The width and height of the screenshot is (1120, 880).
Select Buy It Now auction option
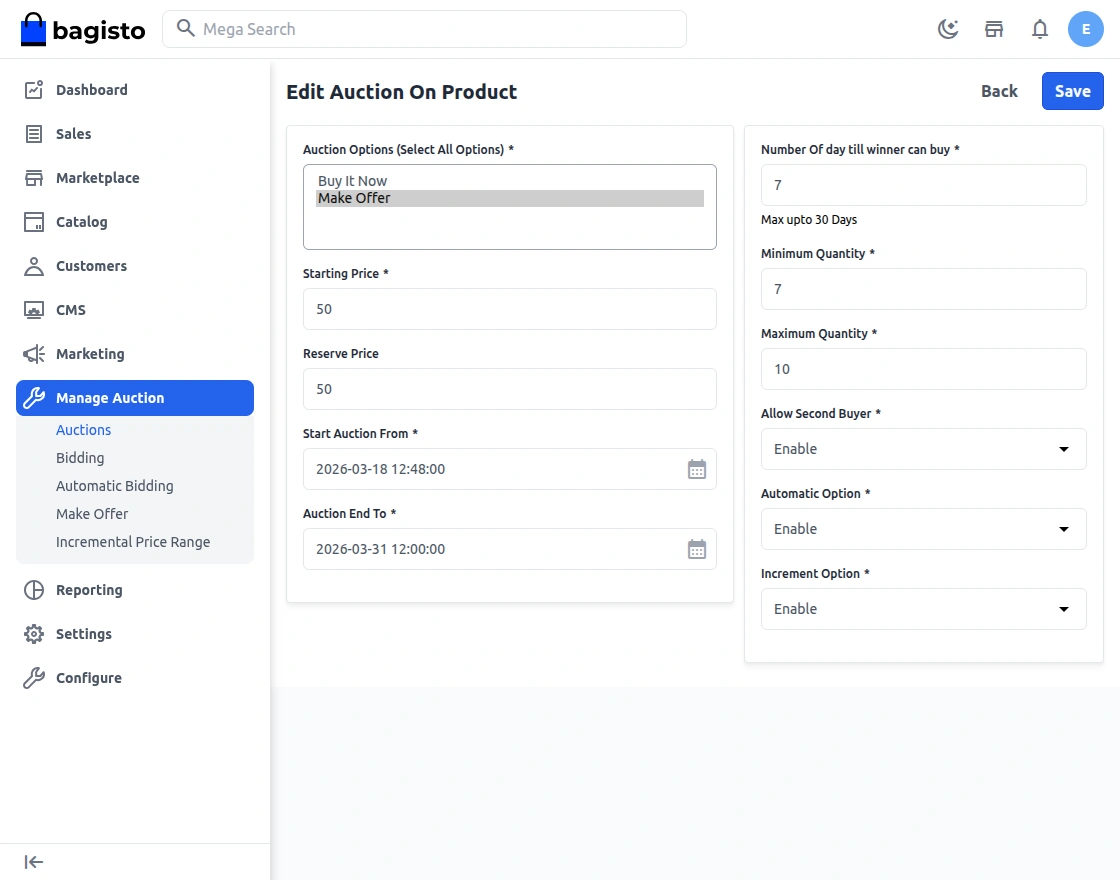(353, 181)
